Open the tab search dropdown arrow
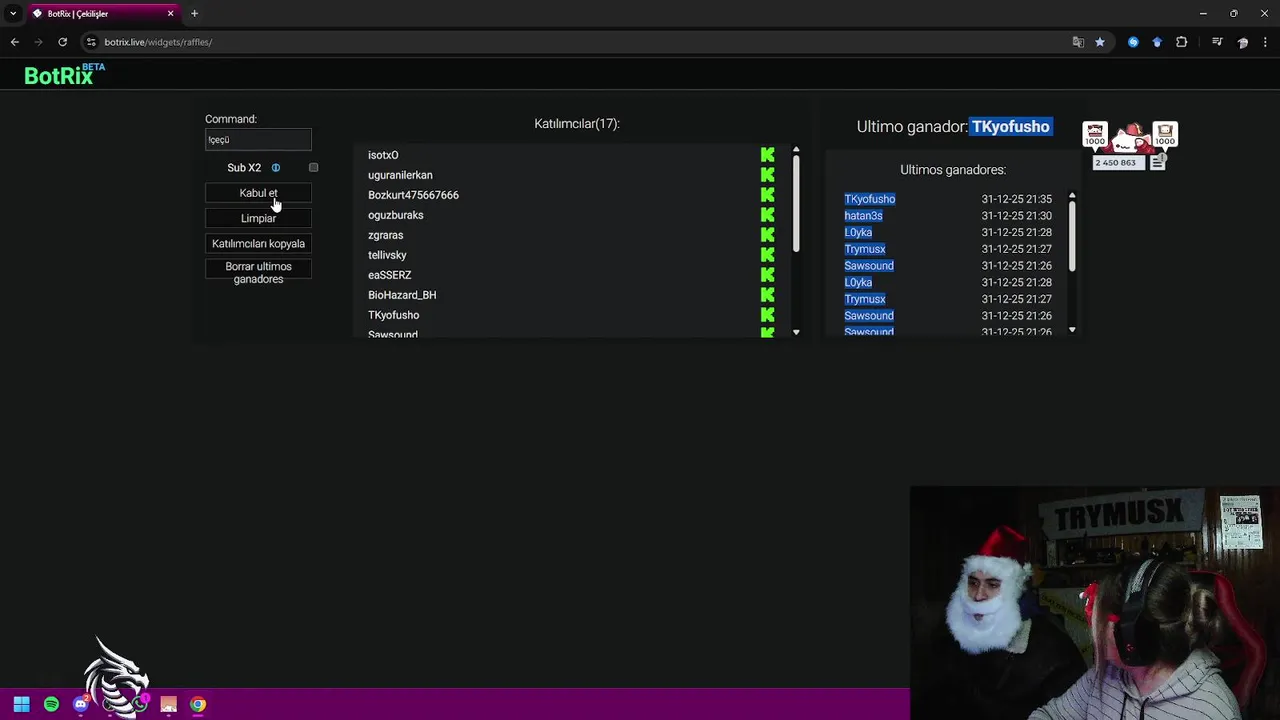The width and height of the screenshot is (1280, 720). tap(13, 14)
